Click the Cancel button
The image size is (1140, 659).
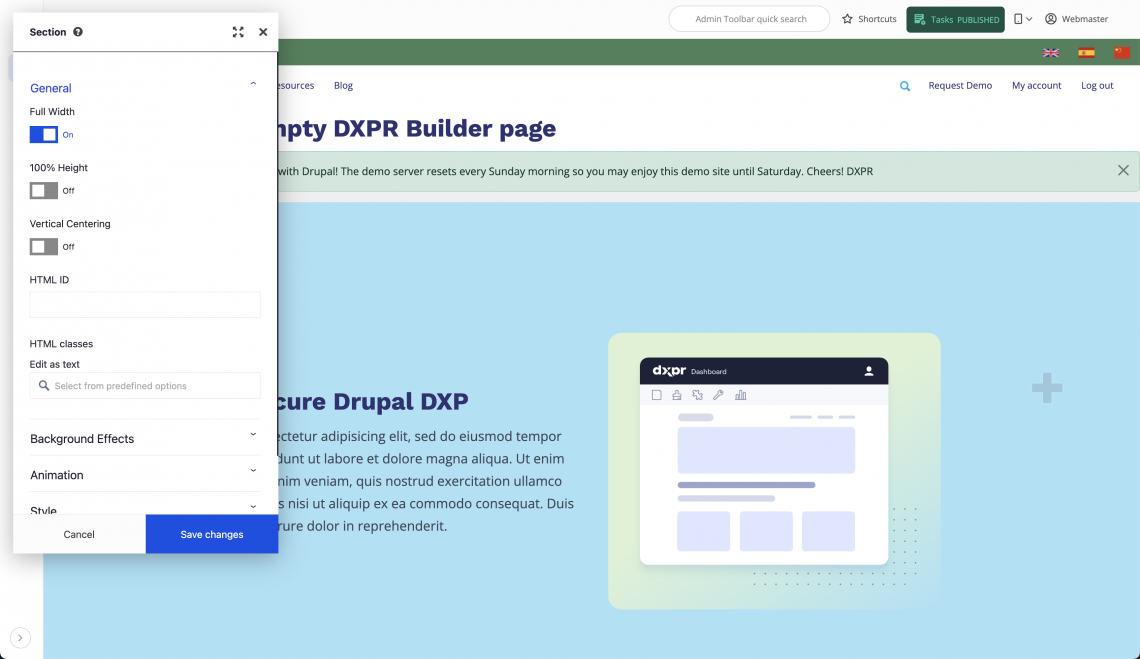pos(79,534)
